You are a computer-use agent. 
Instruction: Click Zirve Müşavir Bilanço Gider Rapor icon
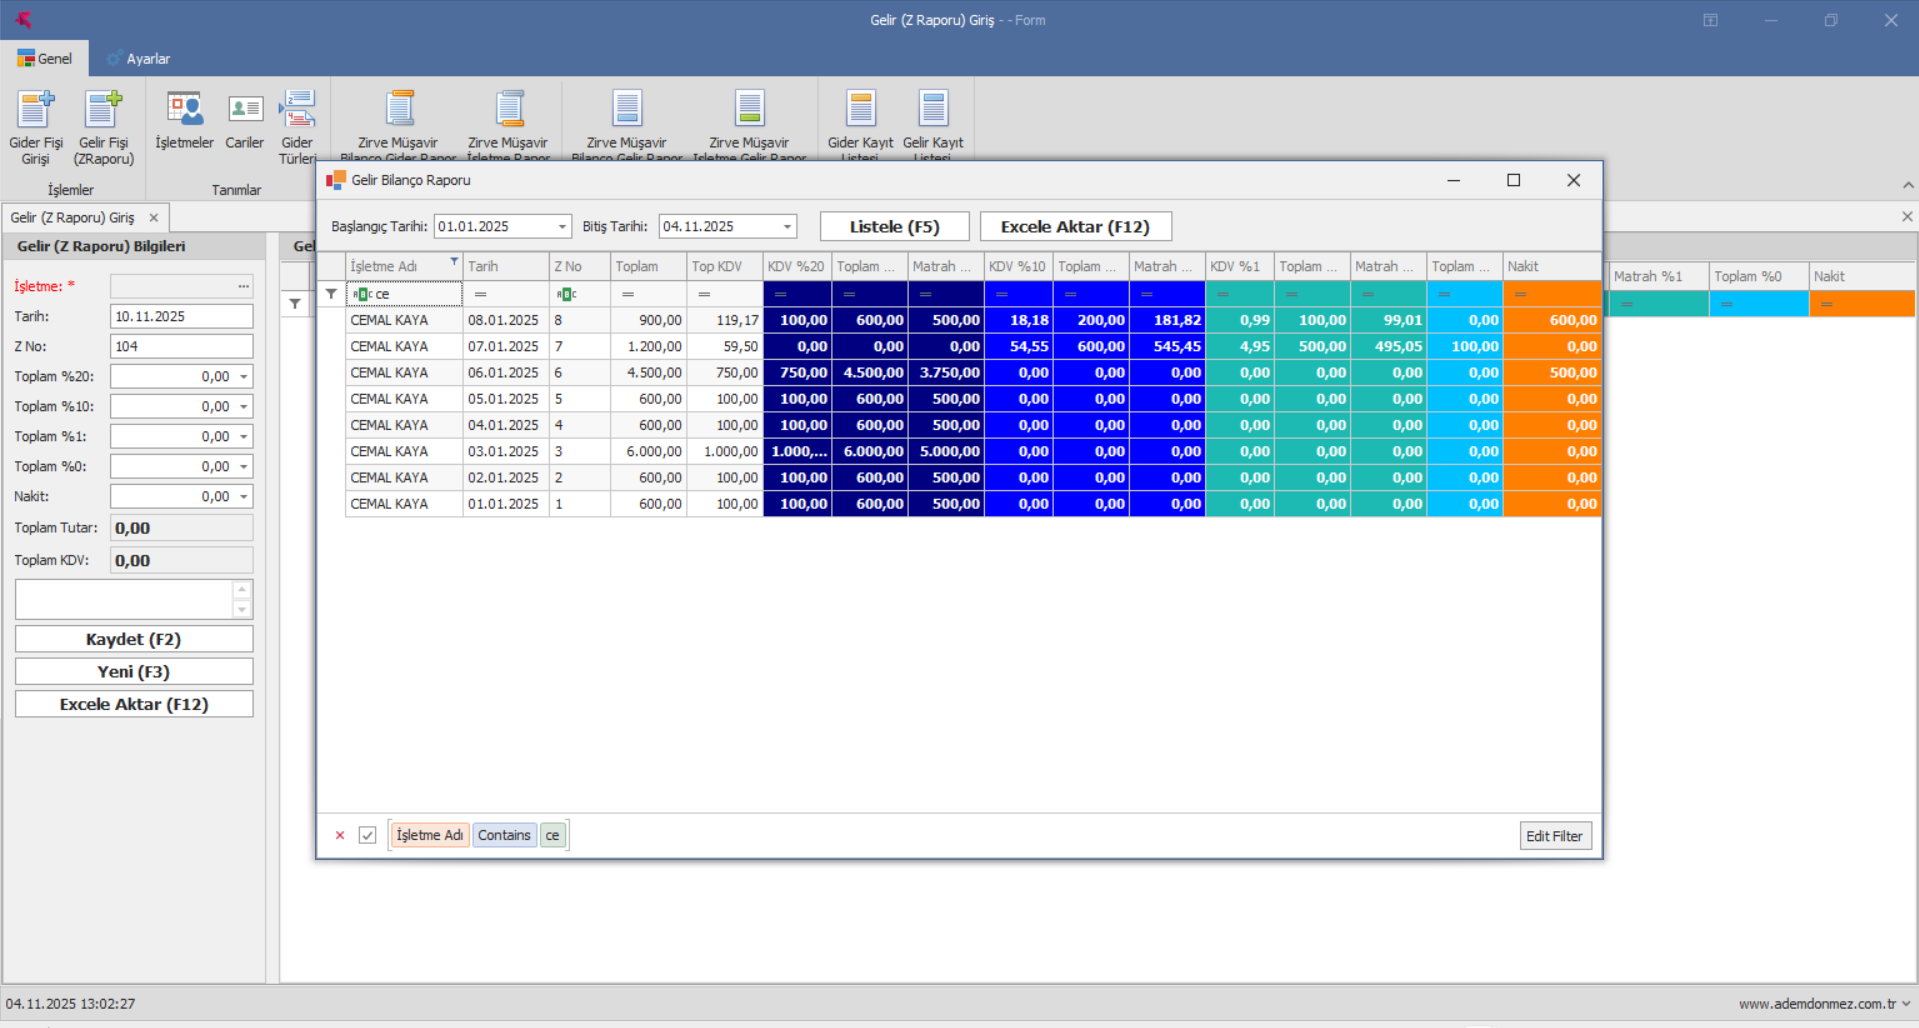tap(399, 110)
